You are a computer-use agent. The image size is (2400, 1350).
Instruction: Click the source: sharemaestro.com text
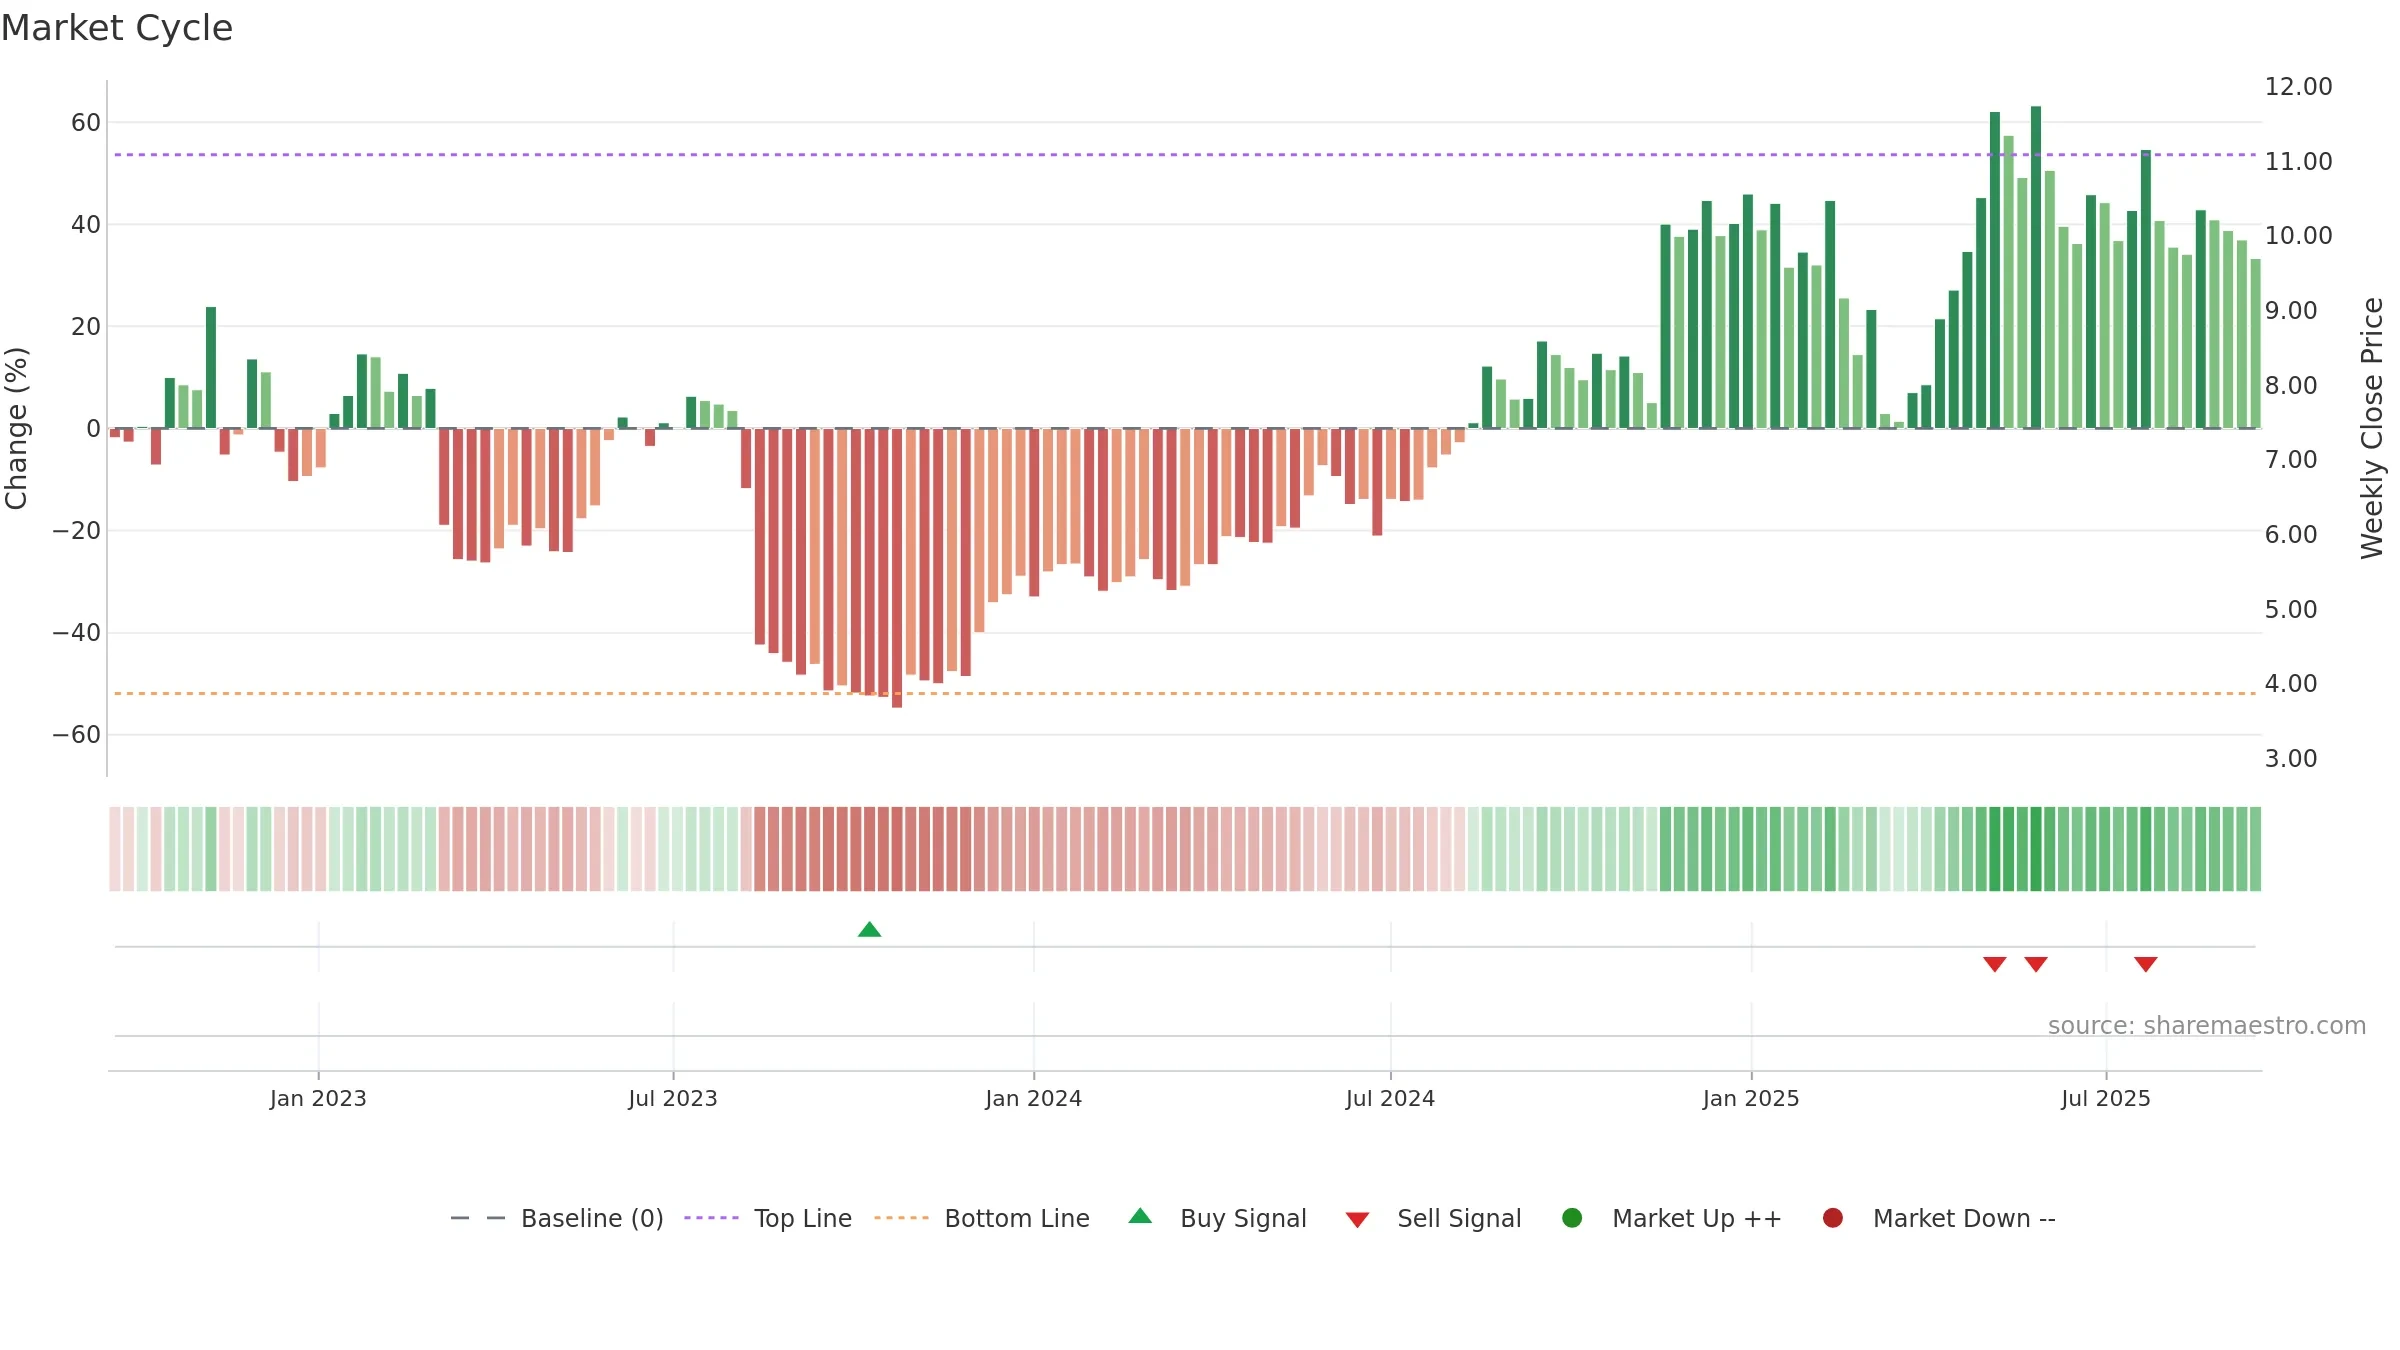2207,1025
